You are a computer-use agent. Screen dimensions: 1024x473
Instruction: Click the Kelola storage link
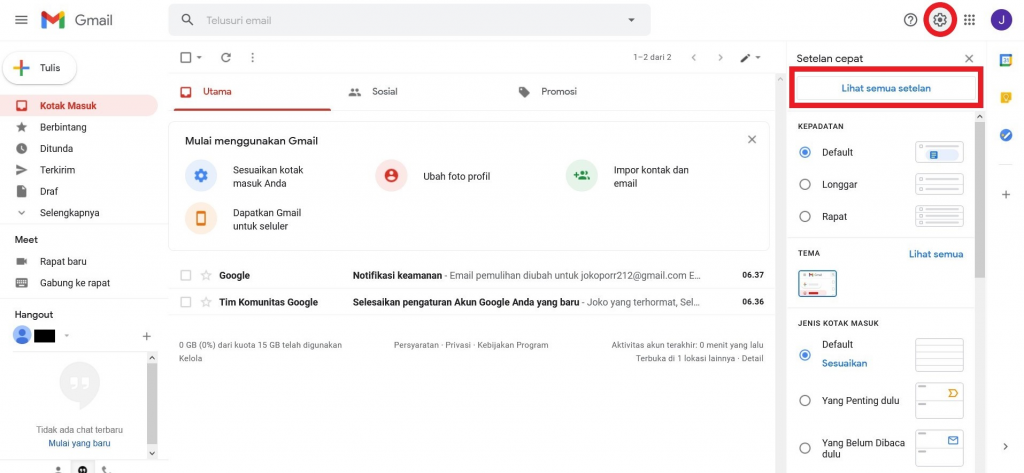190,359
